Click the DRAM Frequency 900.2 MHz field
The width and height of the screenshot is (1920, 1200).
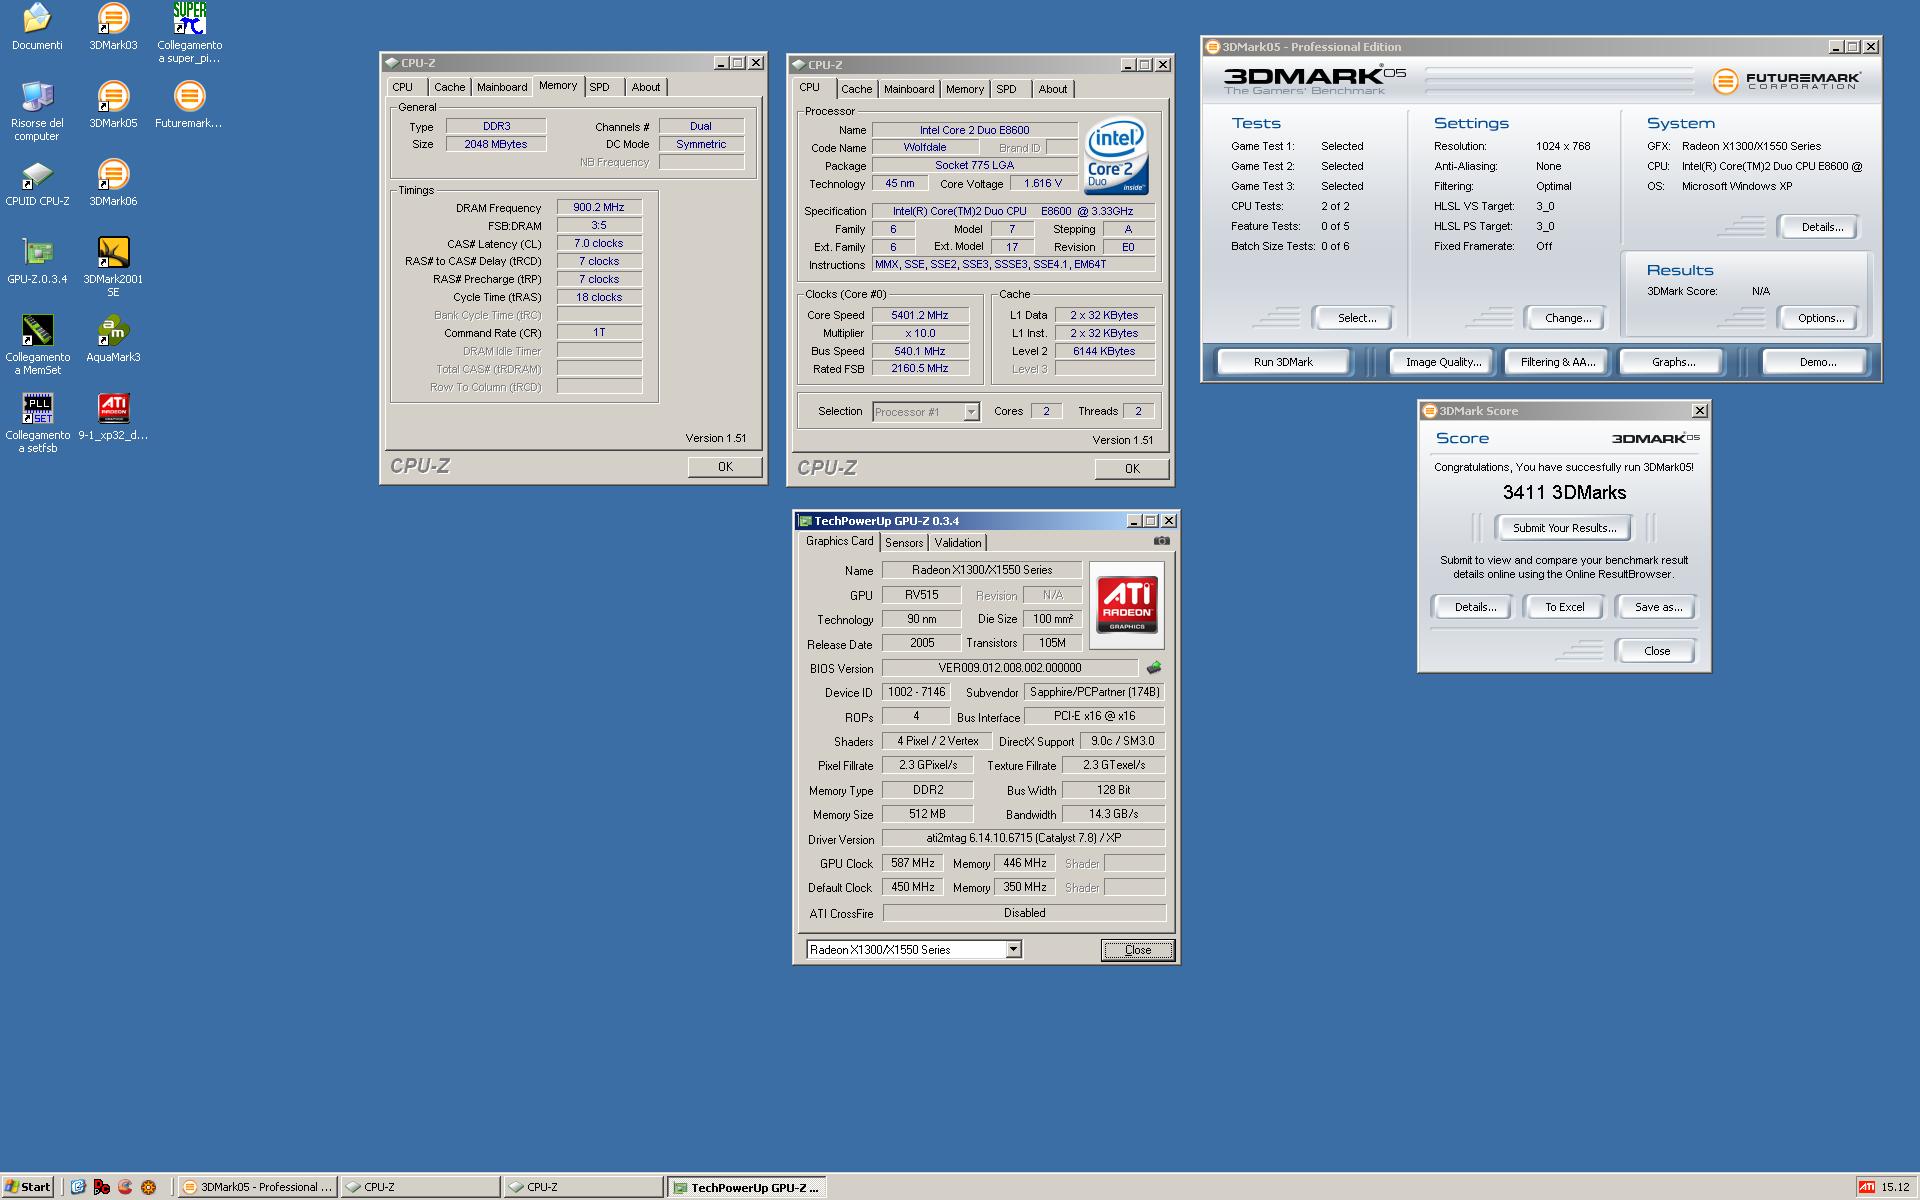599,208
